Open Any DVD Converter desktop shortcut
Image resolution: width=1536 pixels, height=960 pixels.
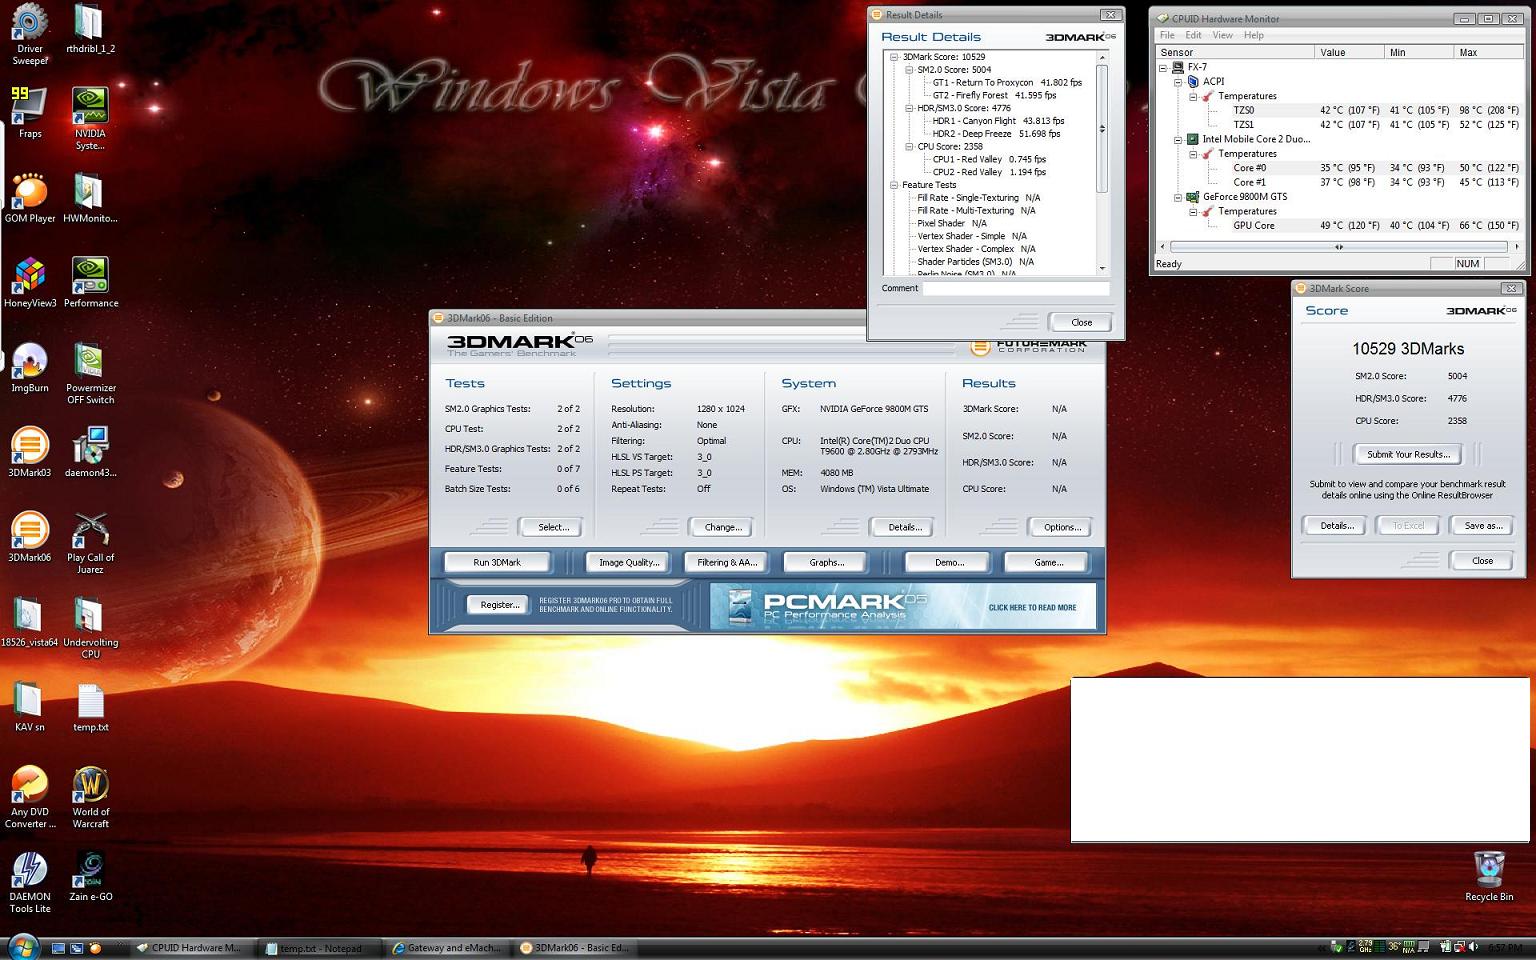click(x=30, y=797)
